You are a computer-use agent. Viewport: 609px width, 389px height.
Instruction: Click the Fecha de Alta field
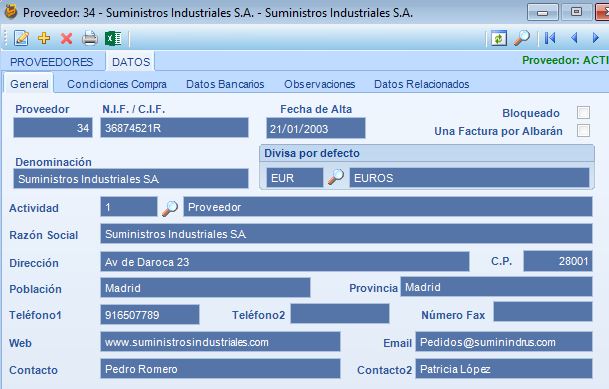(x=316, y=128)
